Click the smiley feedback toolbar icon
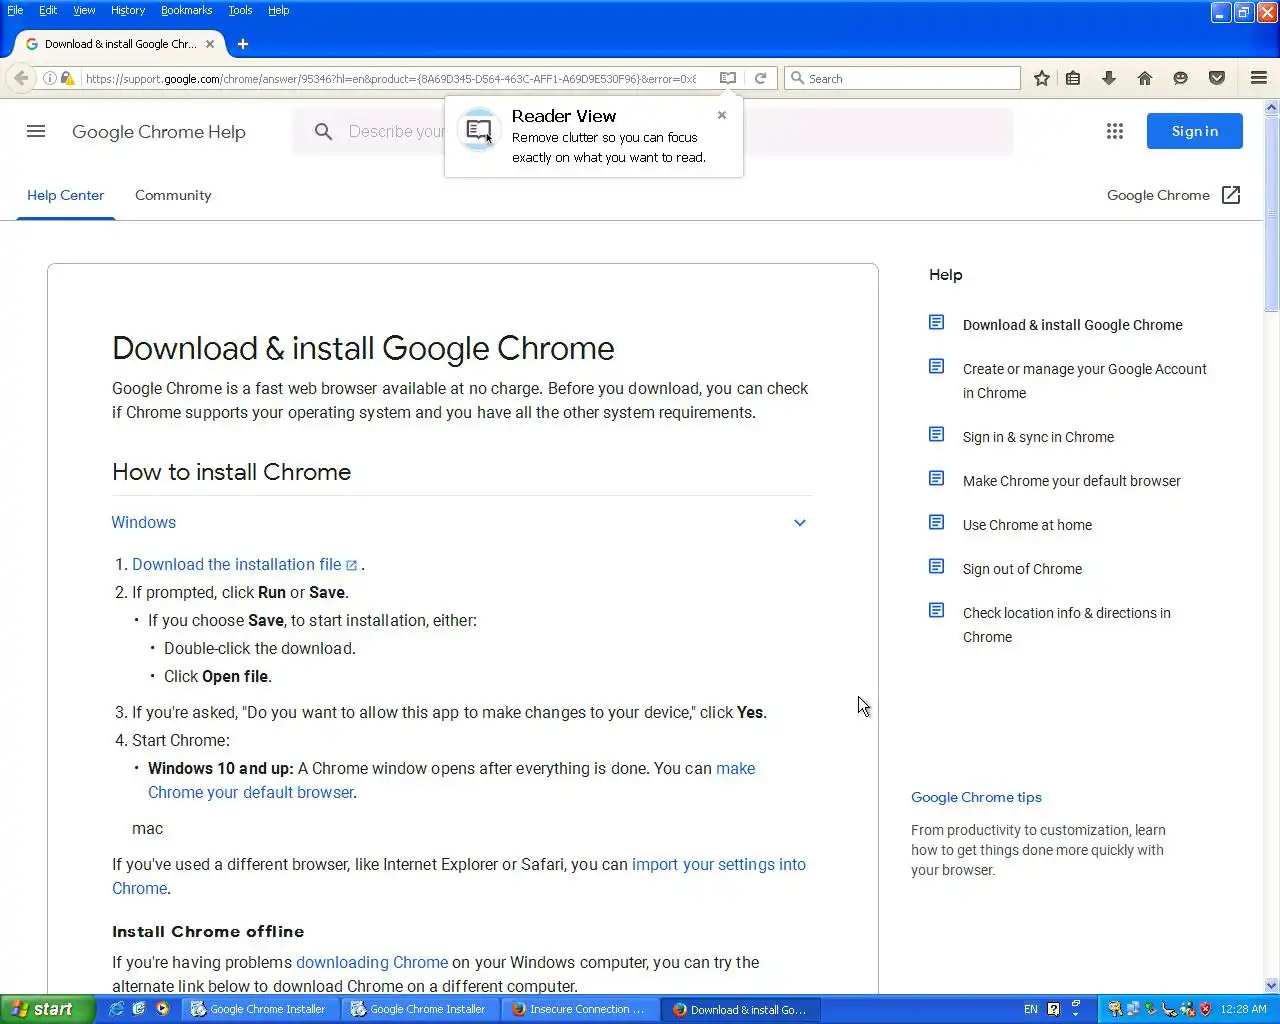Image resolution: width=1280 pixels, height=1024 pixels. click(1181, 78)
